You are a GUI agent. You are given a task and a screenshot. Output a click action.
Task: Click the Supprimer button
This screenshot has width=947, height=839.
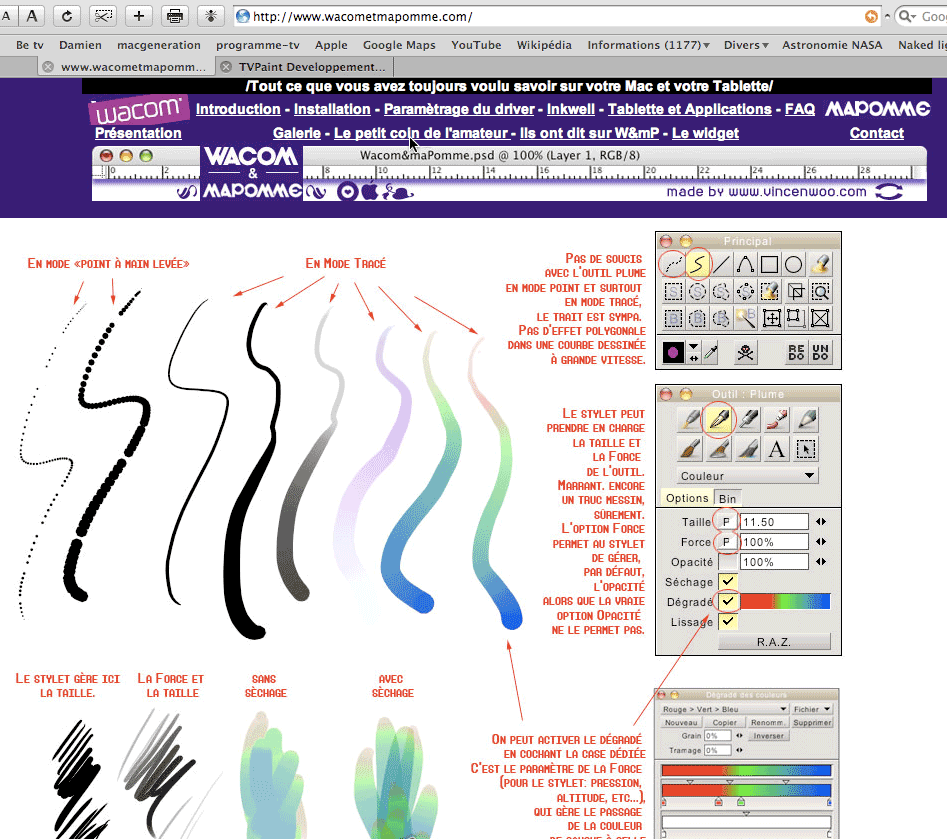tap(812, 722)
